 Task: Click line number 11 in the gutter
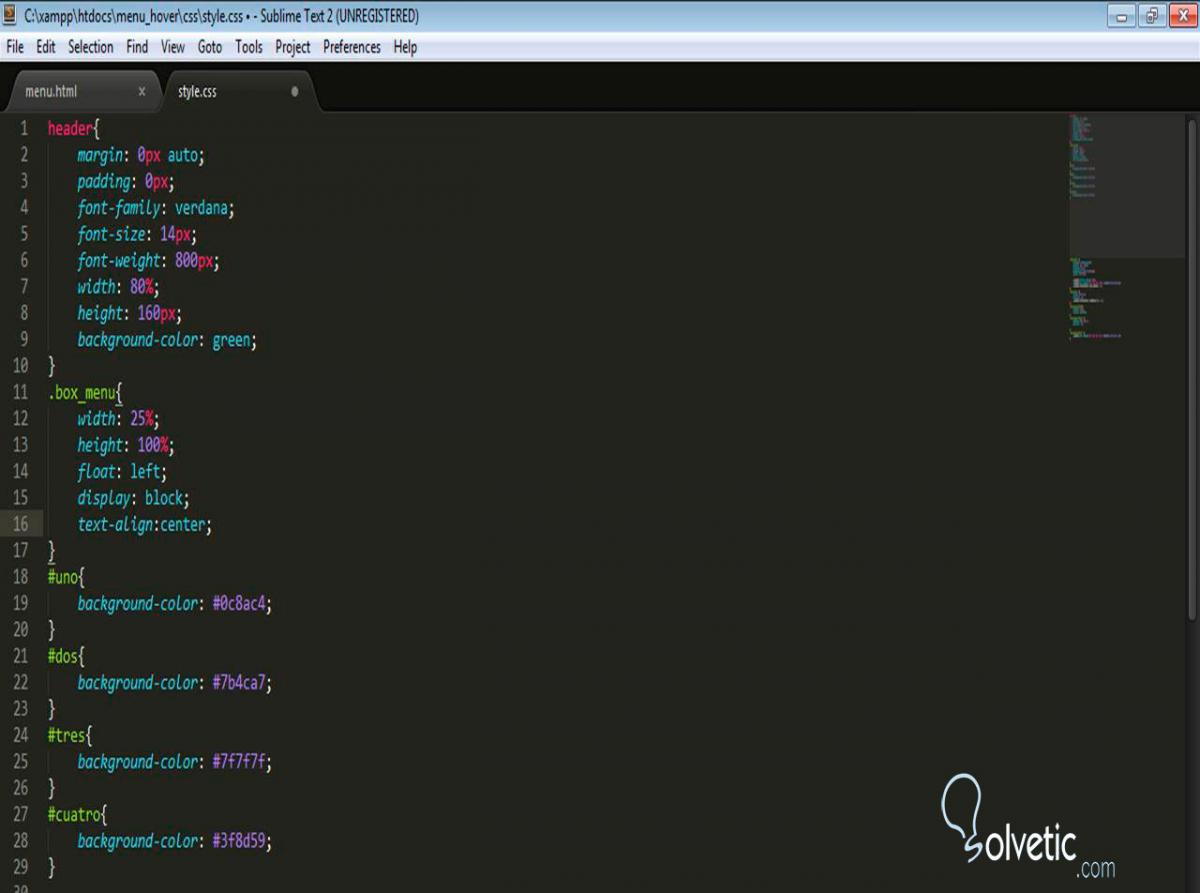click(21, 392)
